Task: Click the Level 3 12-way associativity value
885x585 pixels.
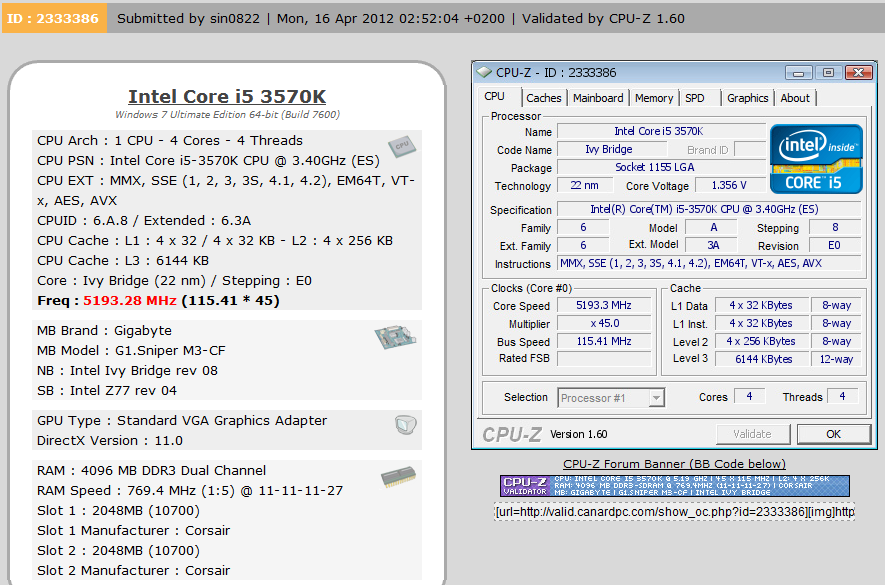Action: tap(836, 359)
